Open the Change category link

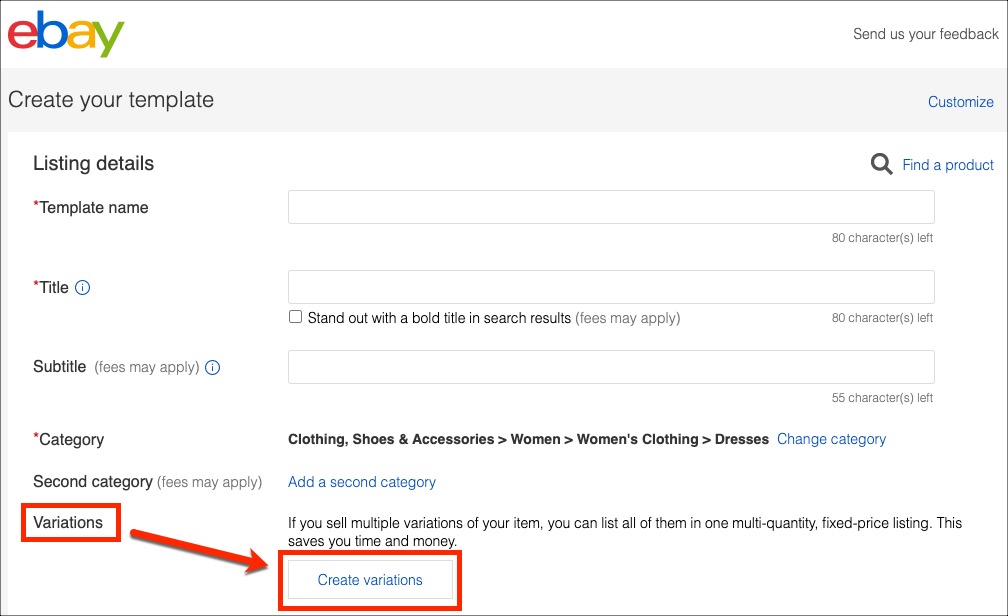[830, 439]
